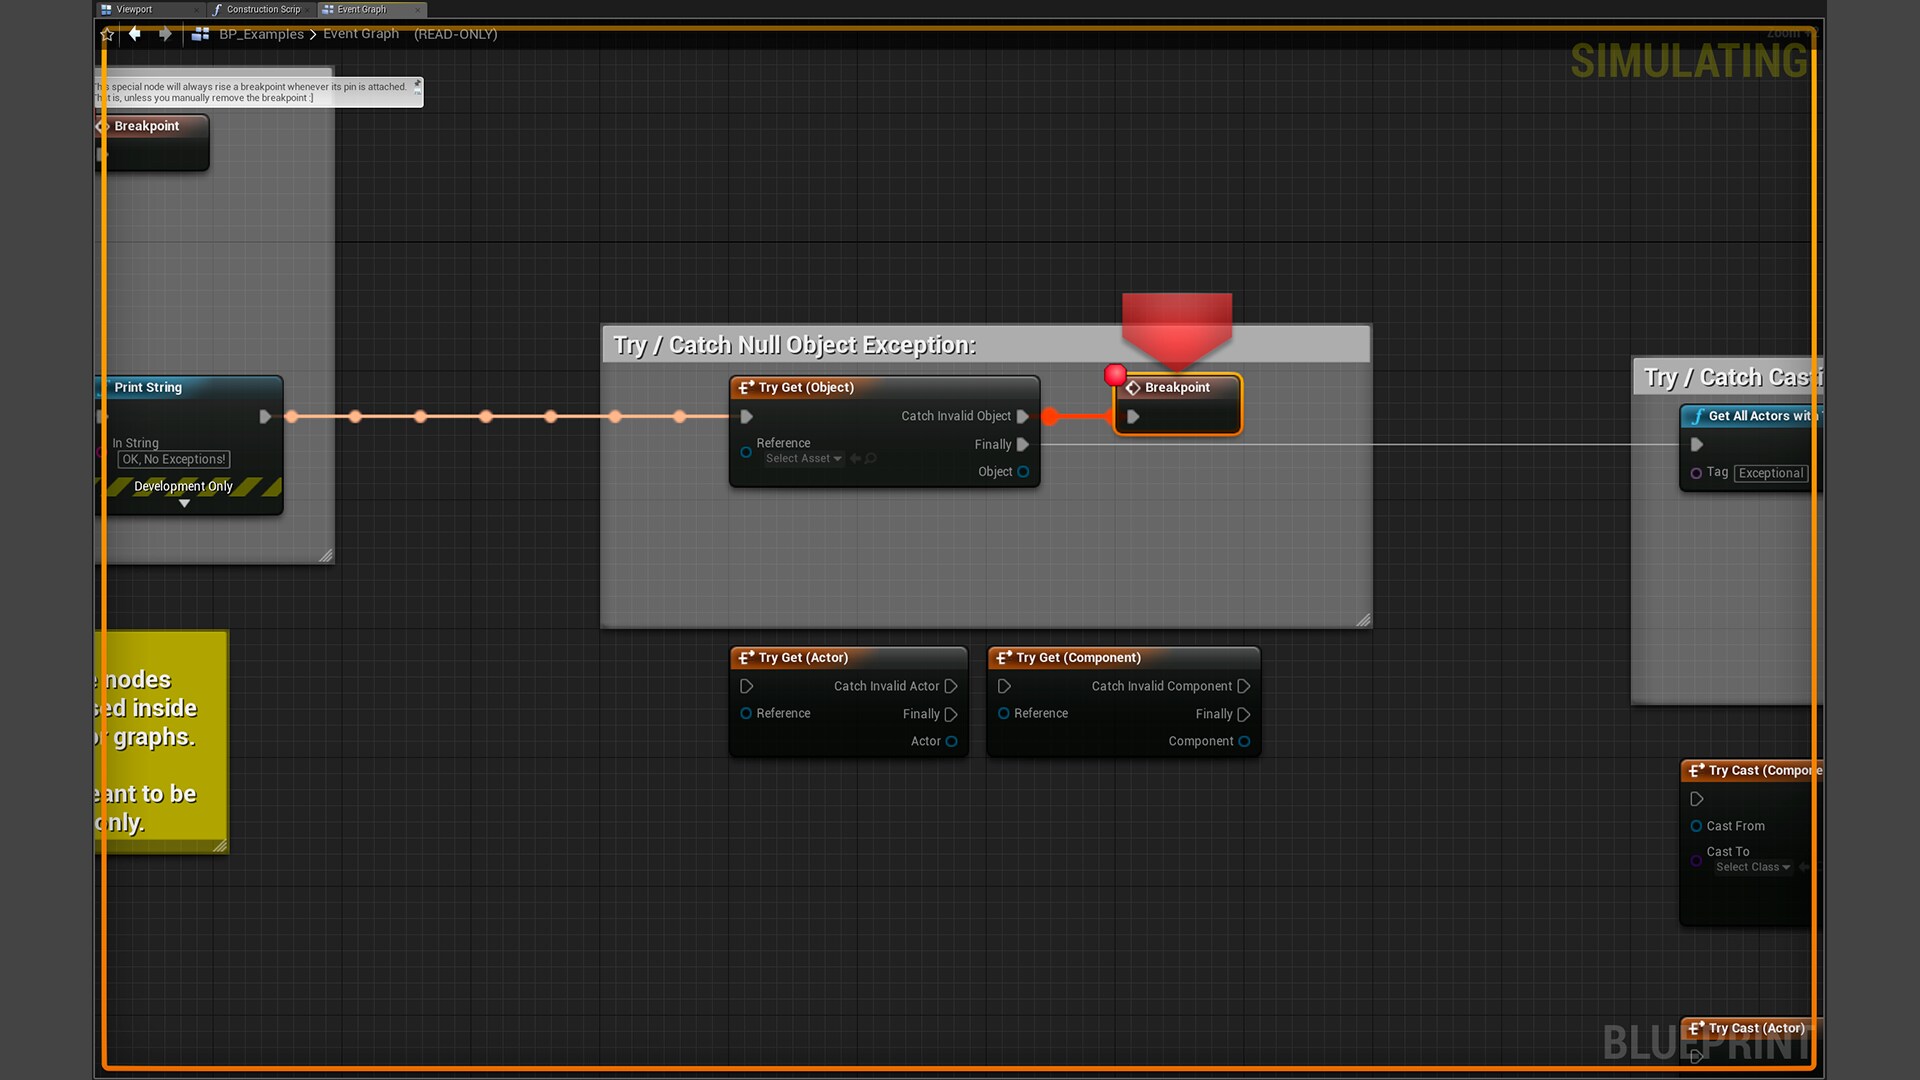This screenshot has width=1920, height=1080.
Task: Click the Reference browse magnifier icon on Try Get (Object)
Action: [871, 459]
